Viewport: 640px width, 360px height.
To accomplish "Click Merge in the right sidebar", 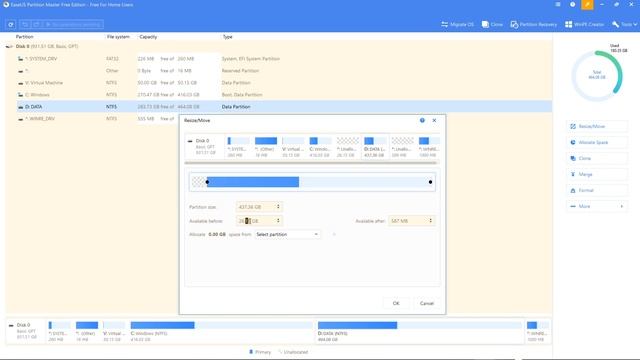I will (x=597, y=174).
